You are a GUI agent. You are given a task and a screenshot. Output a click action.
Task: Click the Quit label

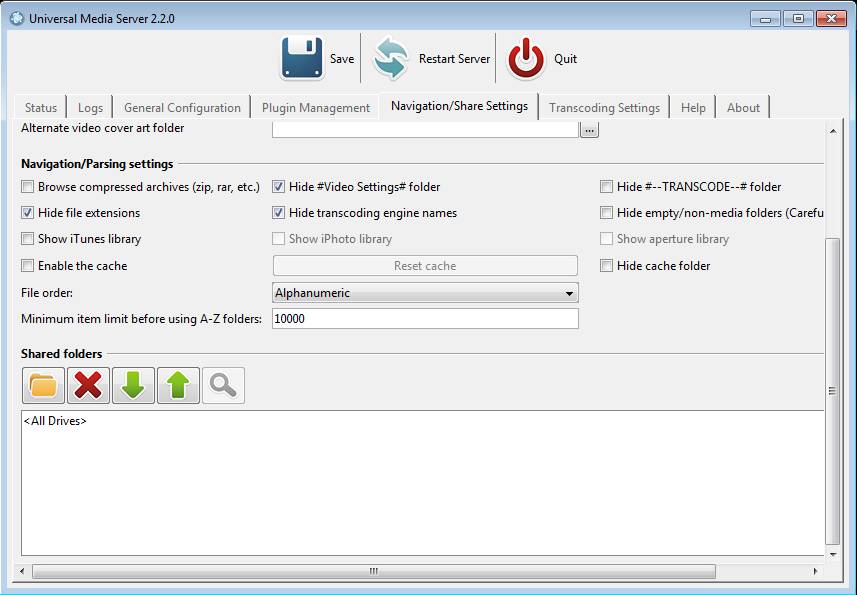pos(565,59)
